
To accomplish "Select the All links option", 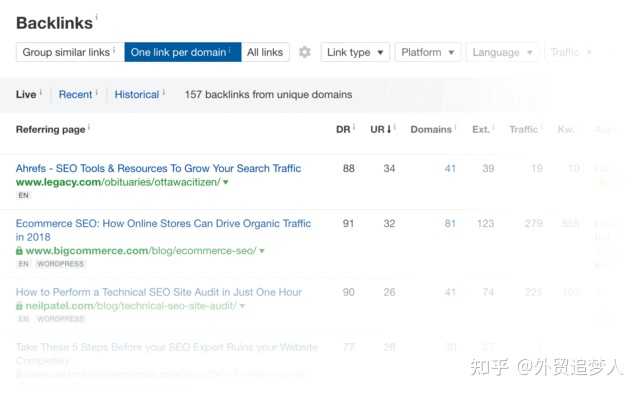I will [x=265, y=52].
